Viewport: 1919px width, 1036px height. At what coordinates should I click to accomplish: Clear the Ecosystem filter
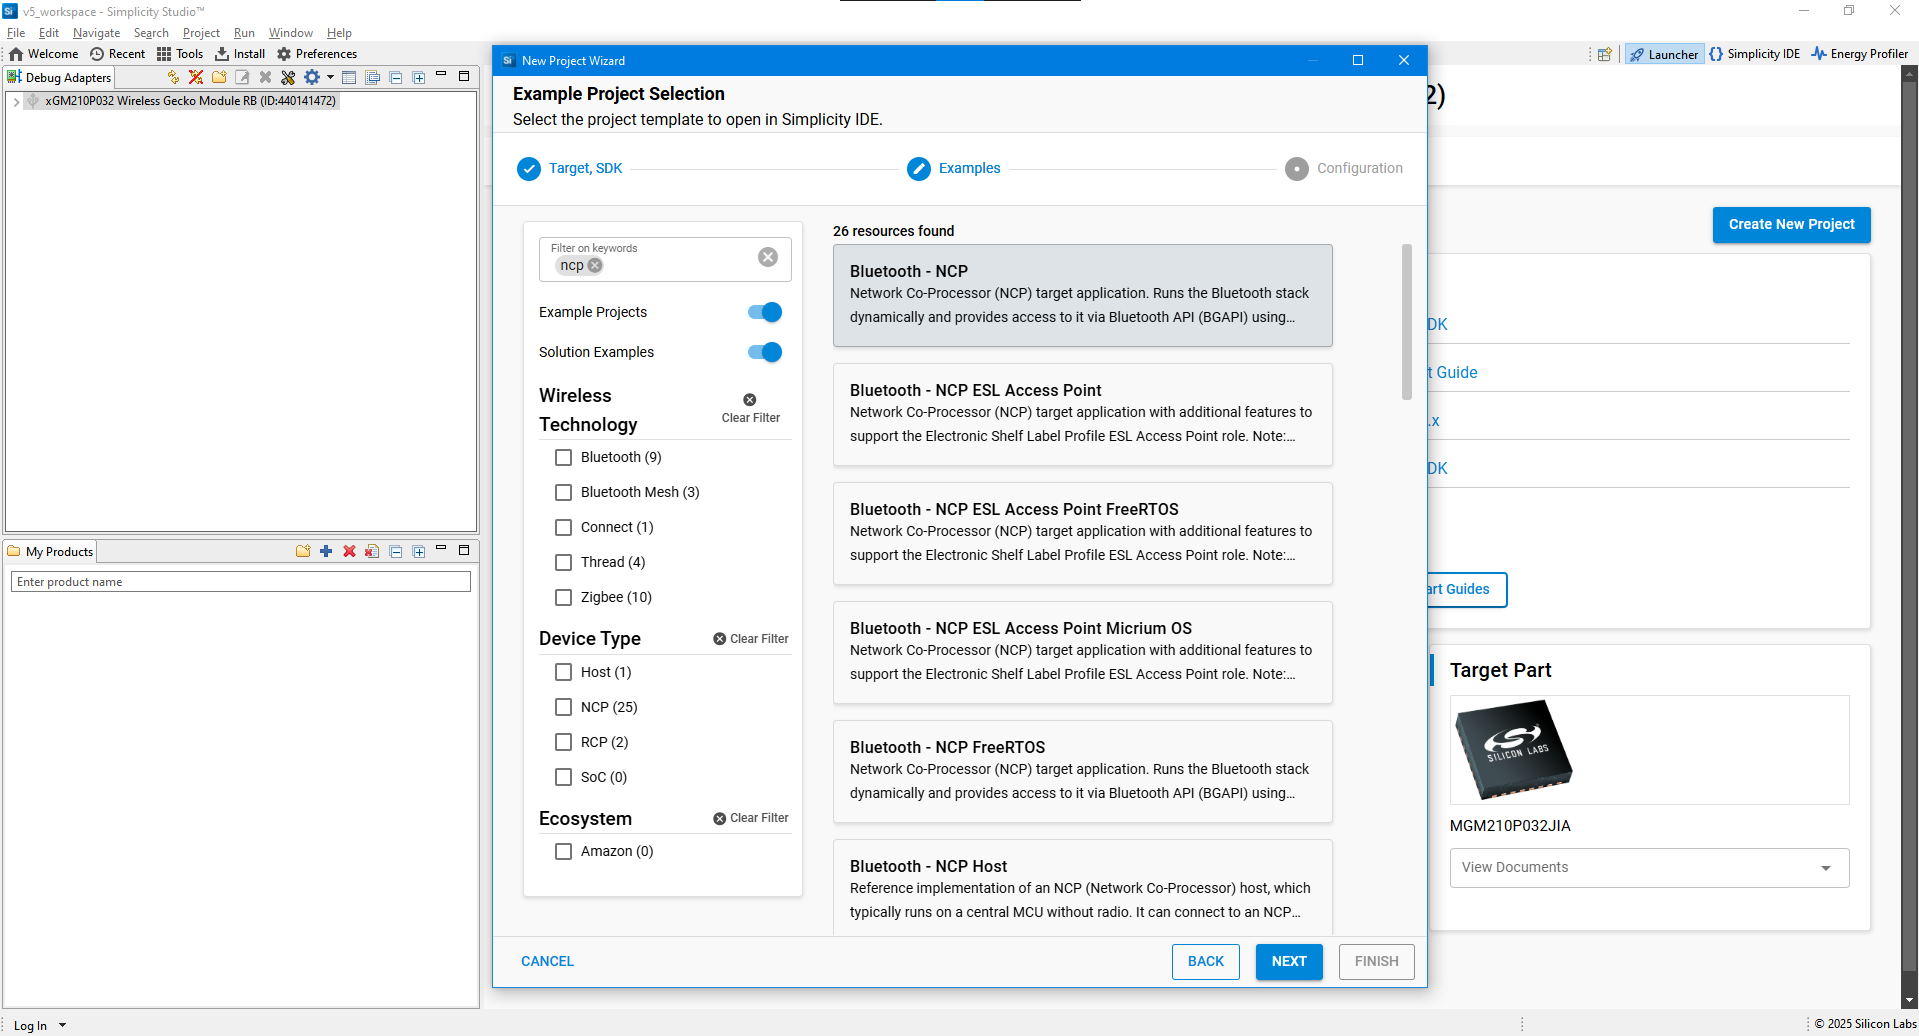751,818
